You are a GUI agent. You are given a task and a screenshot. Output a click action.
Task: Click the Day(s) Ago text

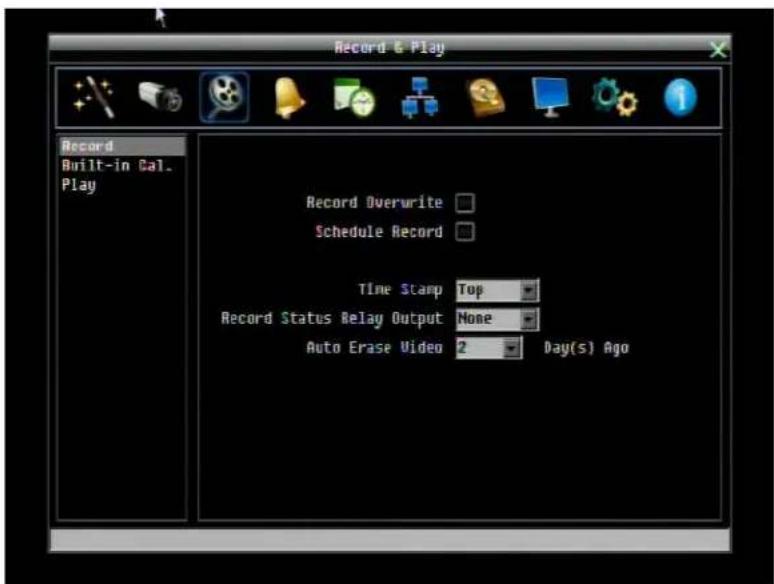click(586, 348)
